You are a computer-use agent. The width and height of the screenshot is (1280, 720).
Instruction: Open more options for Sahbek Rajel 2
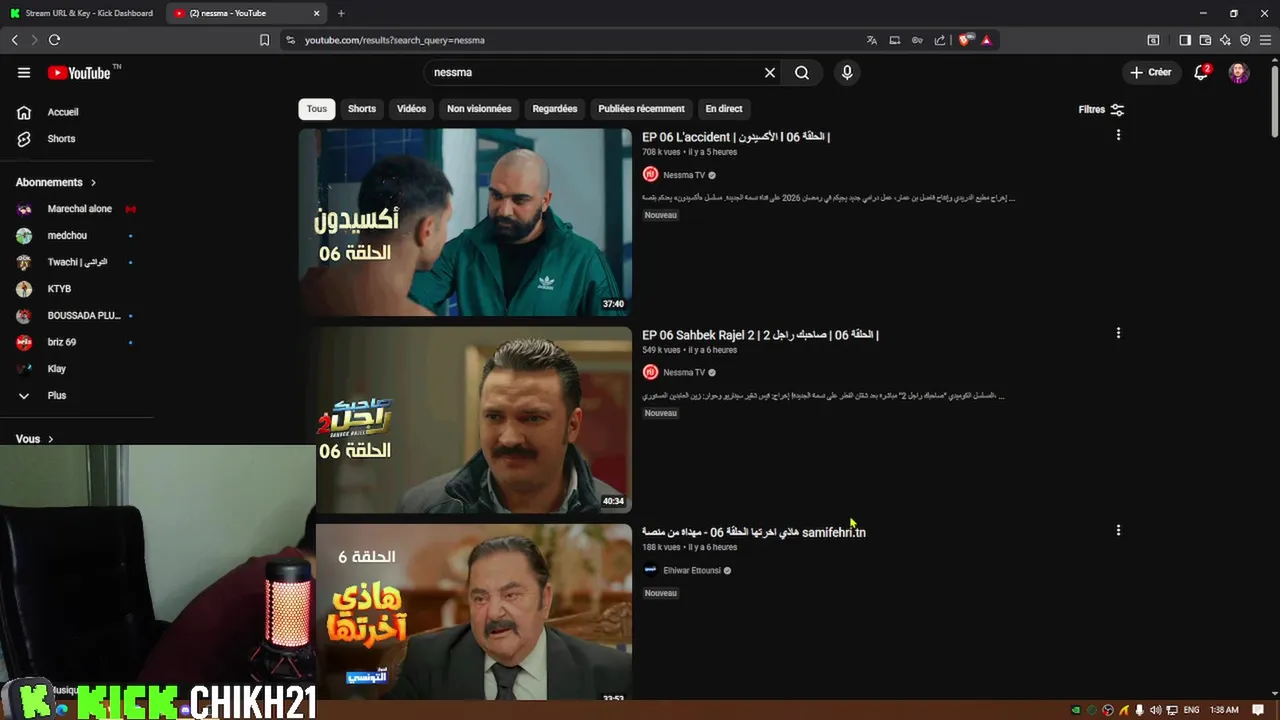(x=1118, y=333)
